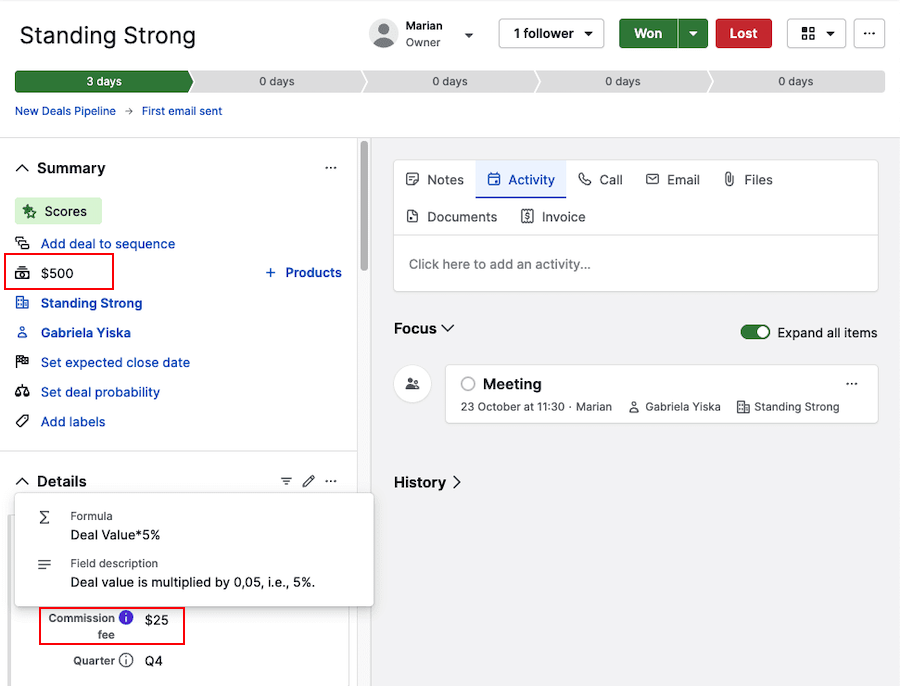Click the top-right more actions ellipsis

[869, 33]
